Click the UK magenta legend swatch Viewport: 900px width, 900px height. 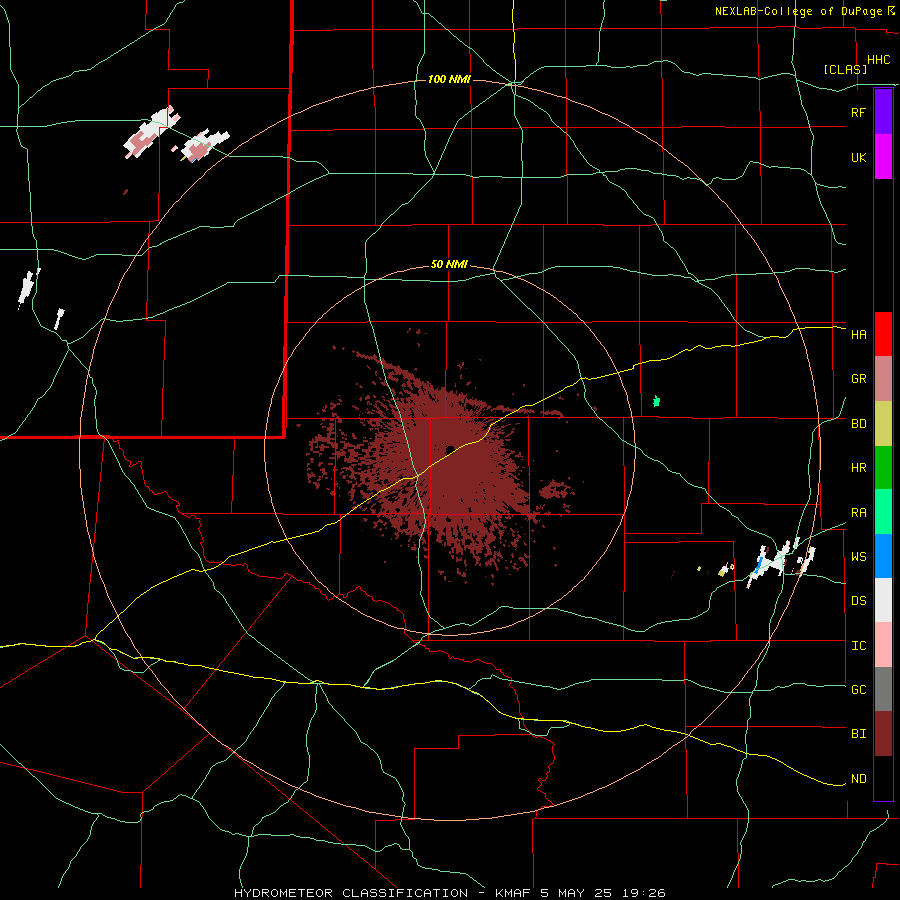[x=883, y=157]
